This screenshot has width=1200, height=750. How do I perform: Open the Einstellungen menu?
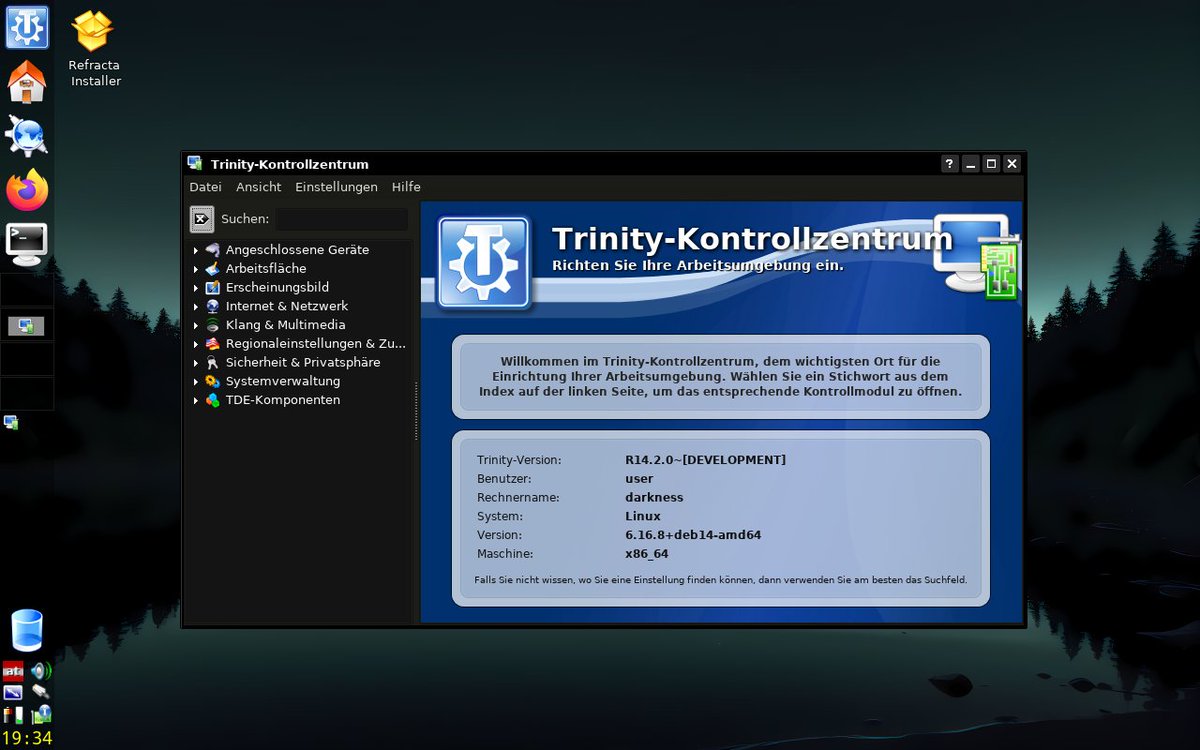336,187
